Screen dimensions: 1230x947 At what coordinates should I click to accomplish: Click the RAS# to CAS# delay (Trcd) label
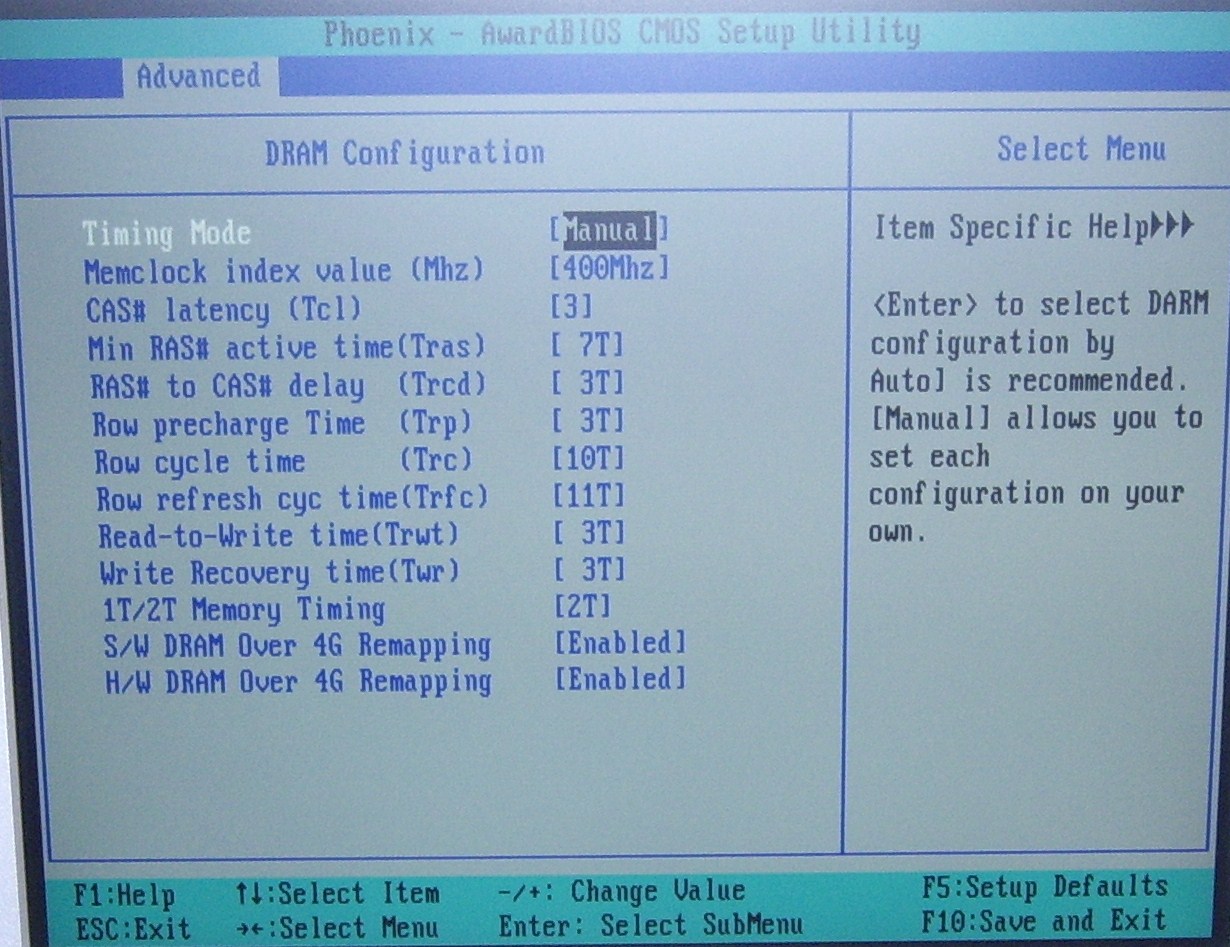[288, 386]
